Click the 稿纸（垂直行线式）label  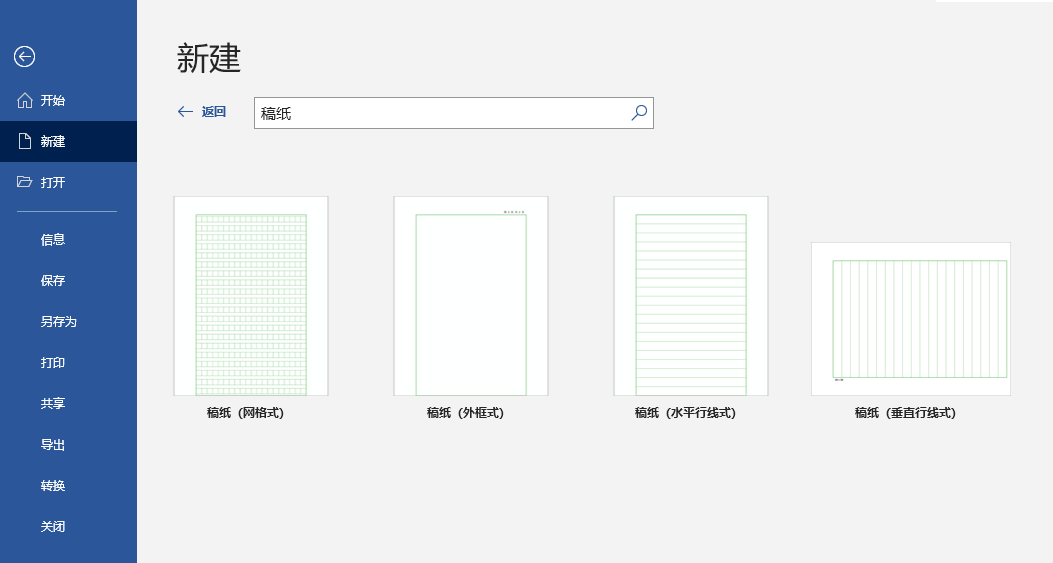coord(905,413)
